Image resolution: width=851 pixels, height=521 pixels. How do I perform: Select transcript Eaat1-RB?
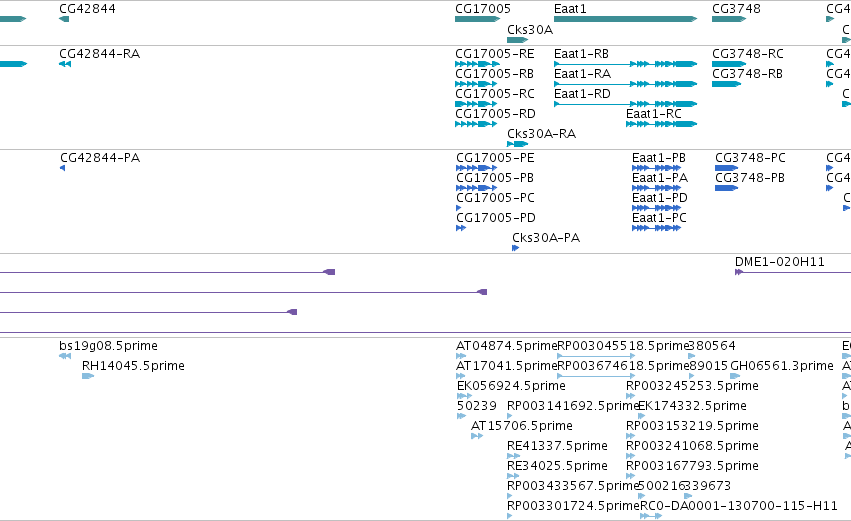[581, 54]
